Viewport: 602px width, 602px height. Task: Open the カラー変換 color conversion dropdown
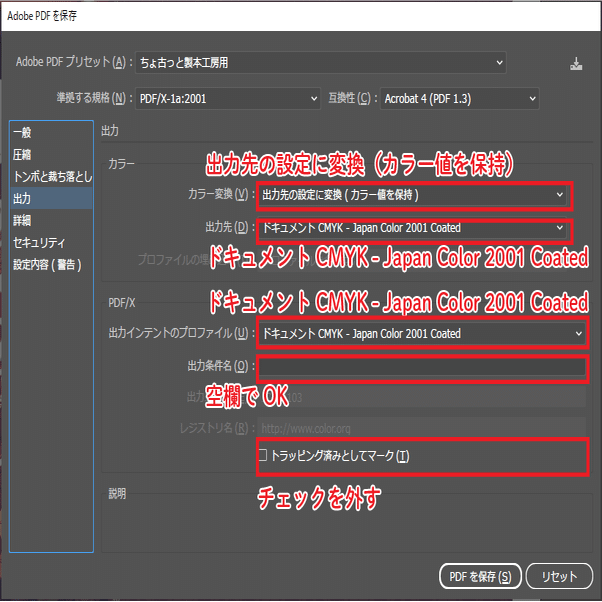(x=412, y=195)
